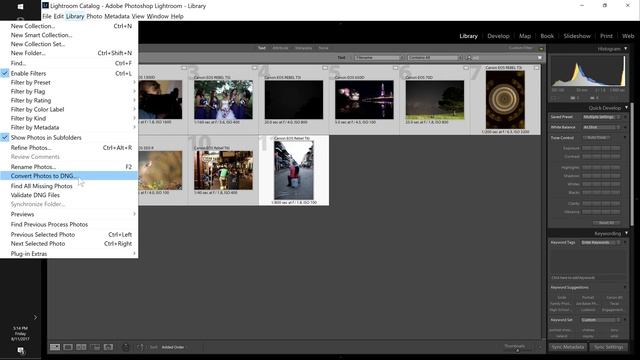Open Filter by Metadata submenu
The image size is (640, 360).
pos(69,127)
